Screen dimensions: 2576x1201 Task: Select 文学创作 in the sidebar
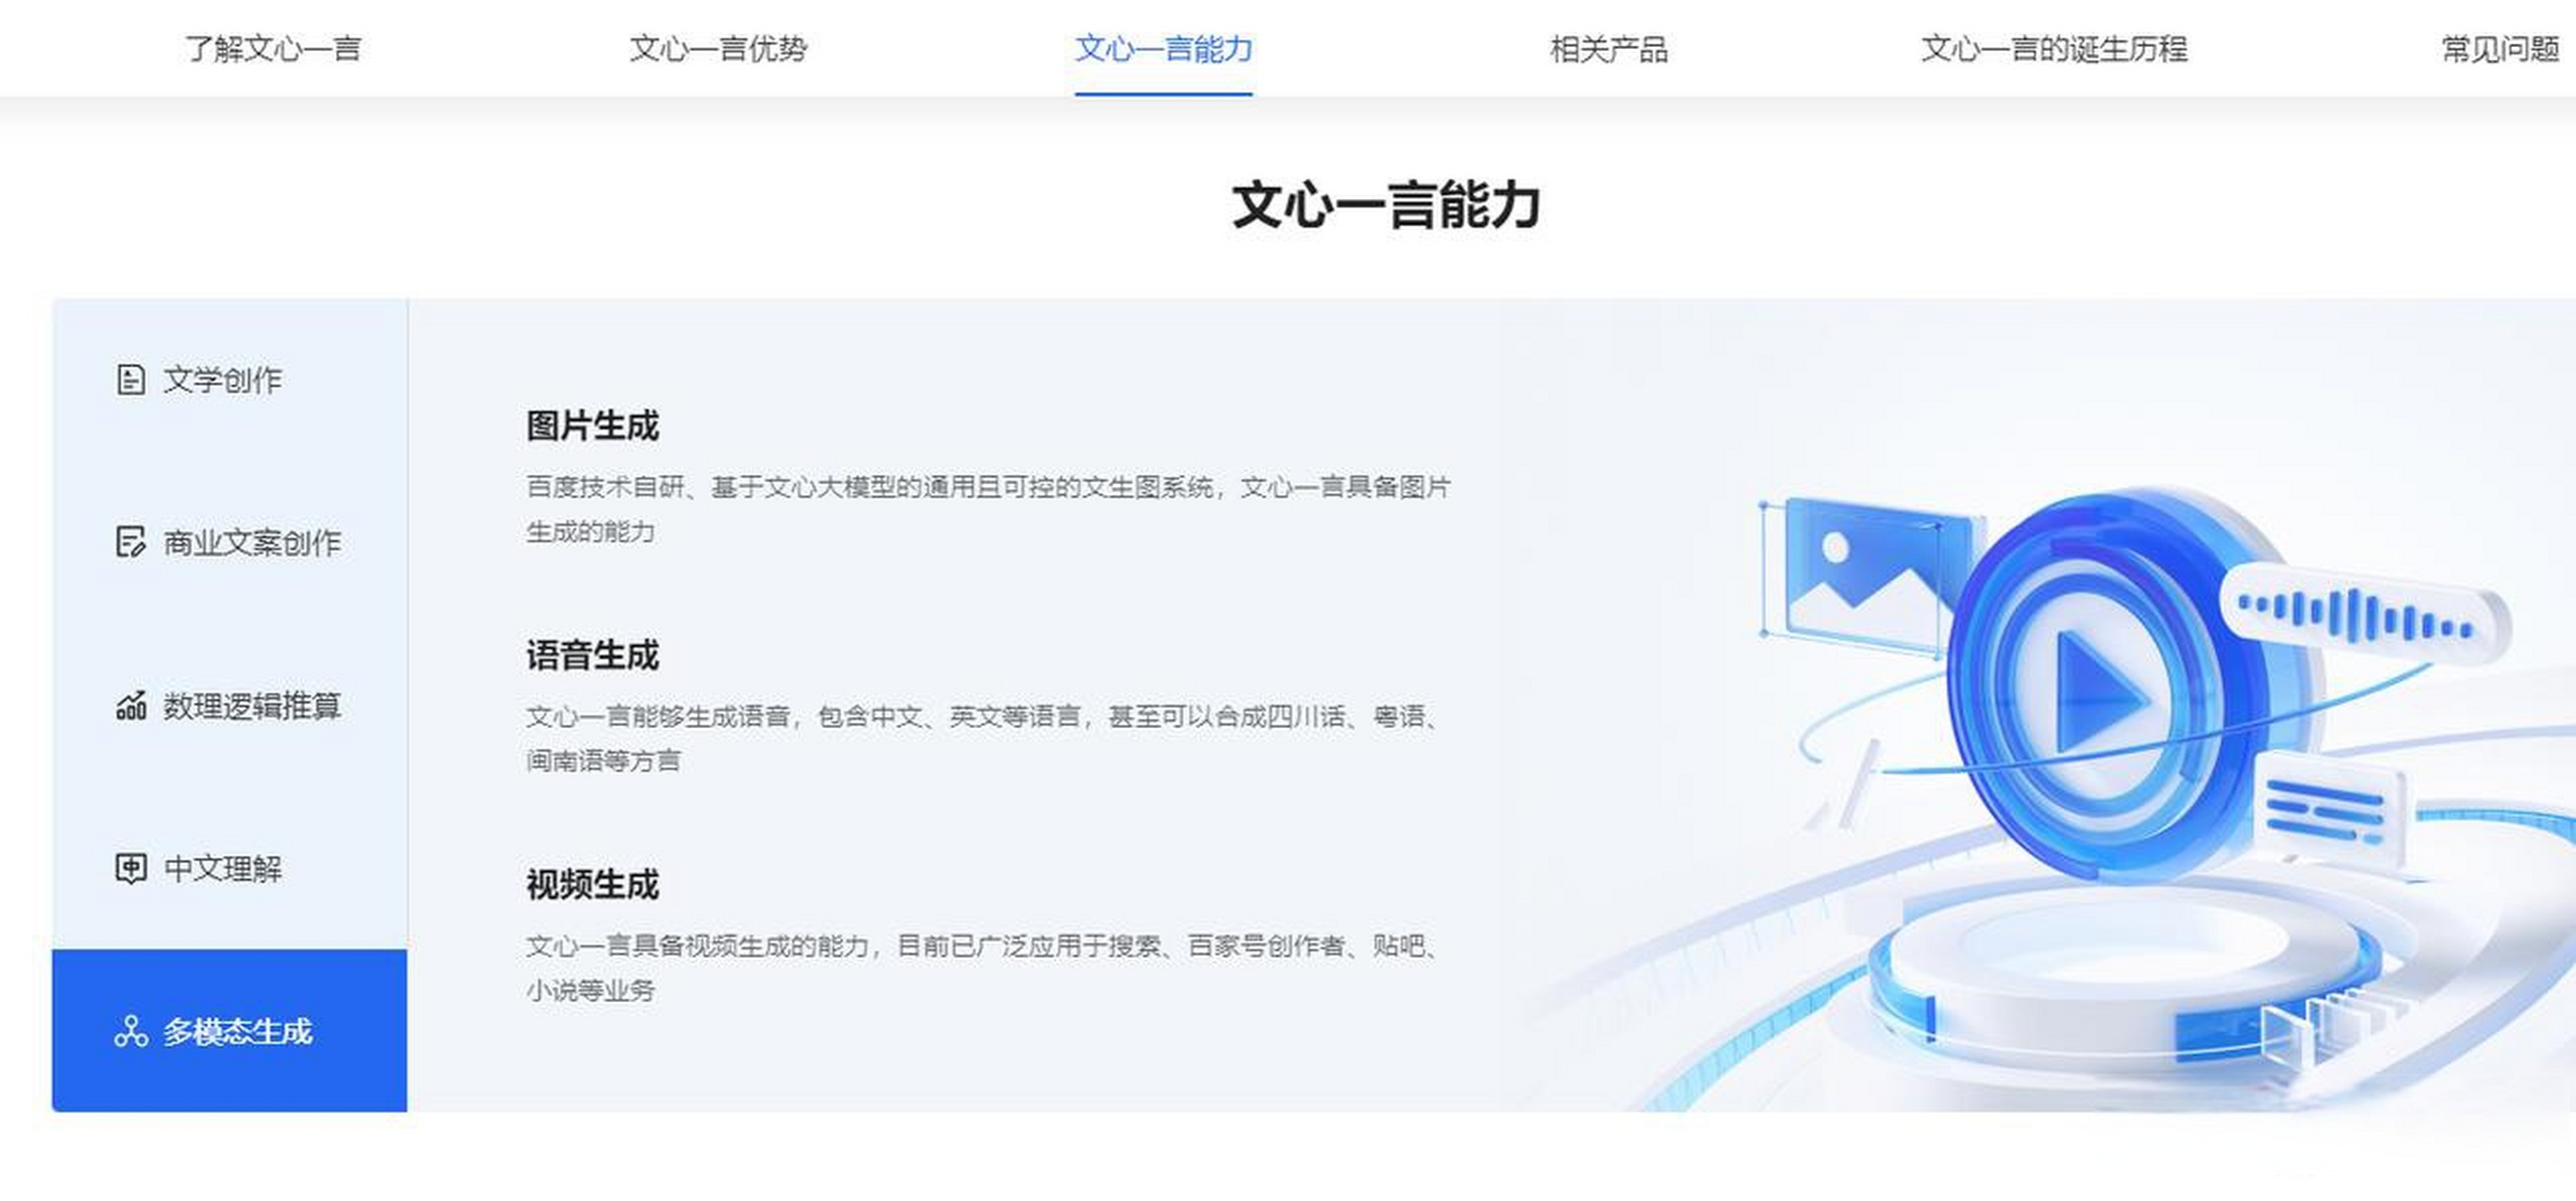pyautogui.click(x=230, y=380)
